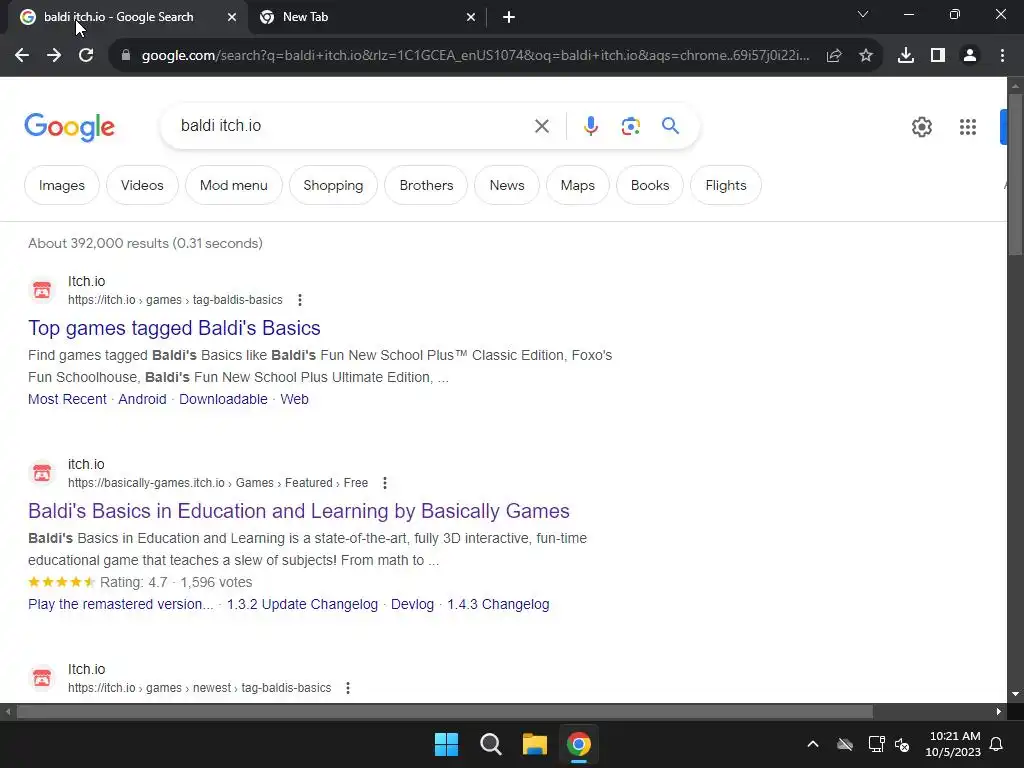
Task: Open Windows taskbar search
Action: tap(490, 744)
